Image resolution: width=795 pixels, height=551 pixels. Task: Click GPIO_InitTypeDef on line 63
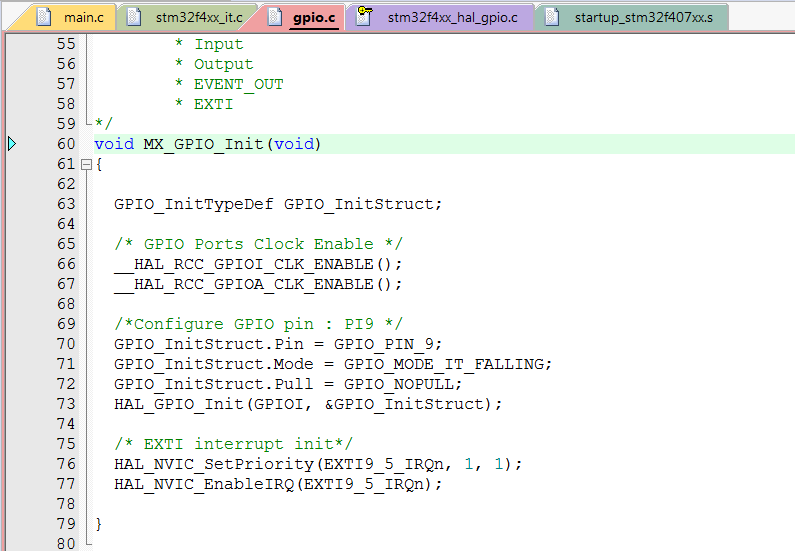(x=194, y=204)
